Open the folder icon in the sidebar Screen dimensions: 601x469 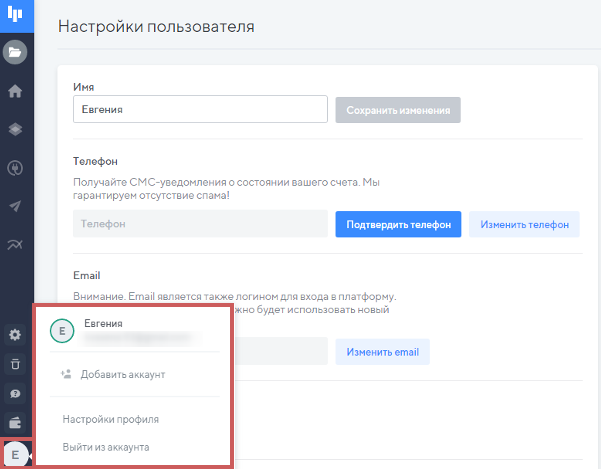(x=16, y=52)
